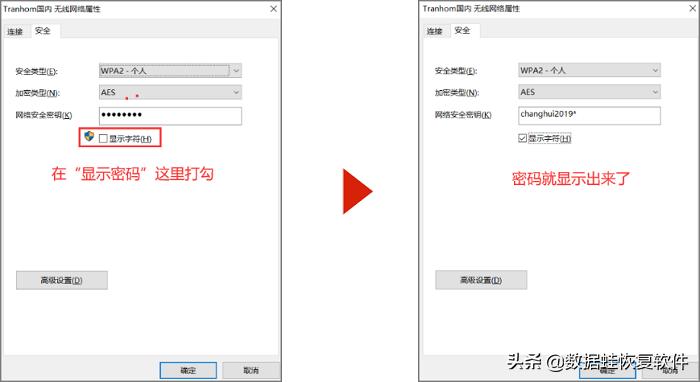Image resolution: width=700 pixels, height=382 pixels.
Task: Switch to 连接 tab in left dialog
Action: [x=15, y=32]
